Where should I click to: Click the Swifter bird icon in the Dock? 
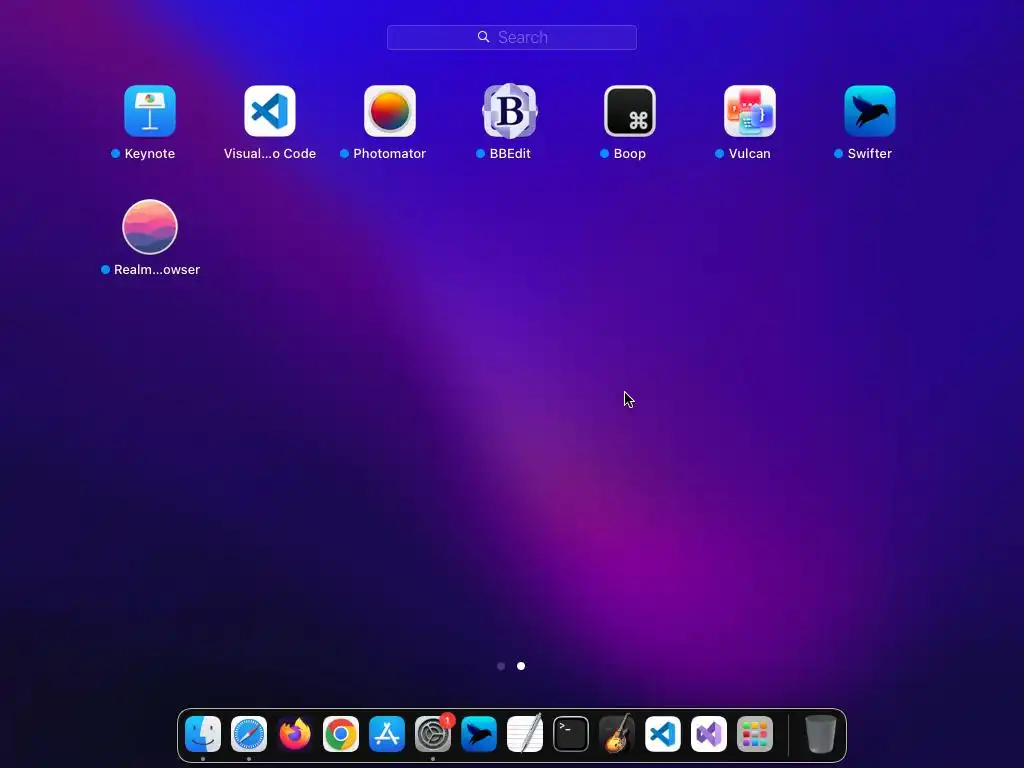point(479,734)
